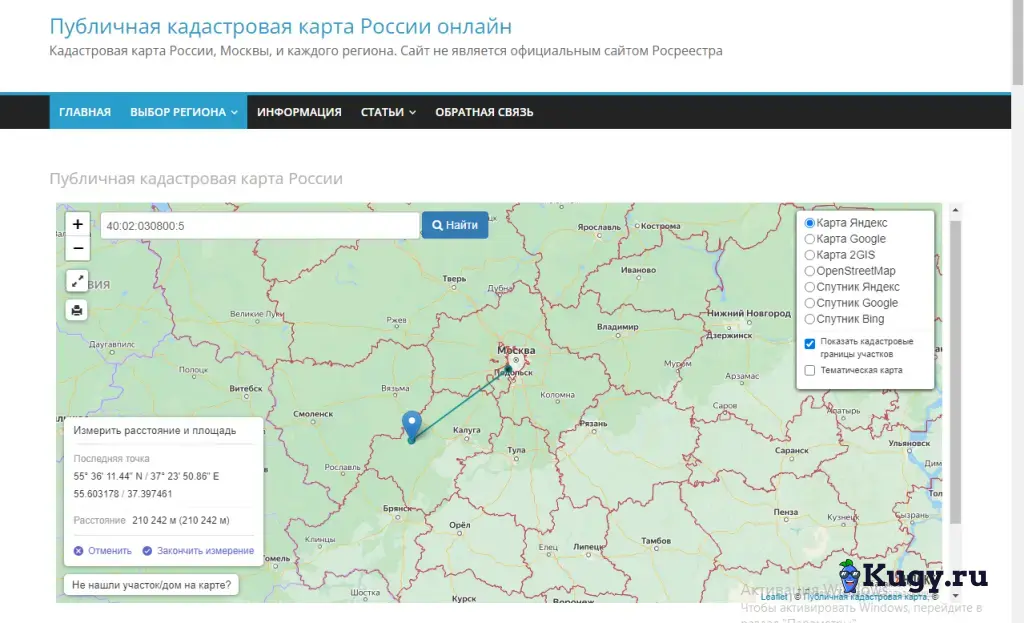Open the Информация menu item
The height and width of the screenshot is (623, 1024).
[x=299, y=112]
